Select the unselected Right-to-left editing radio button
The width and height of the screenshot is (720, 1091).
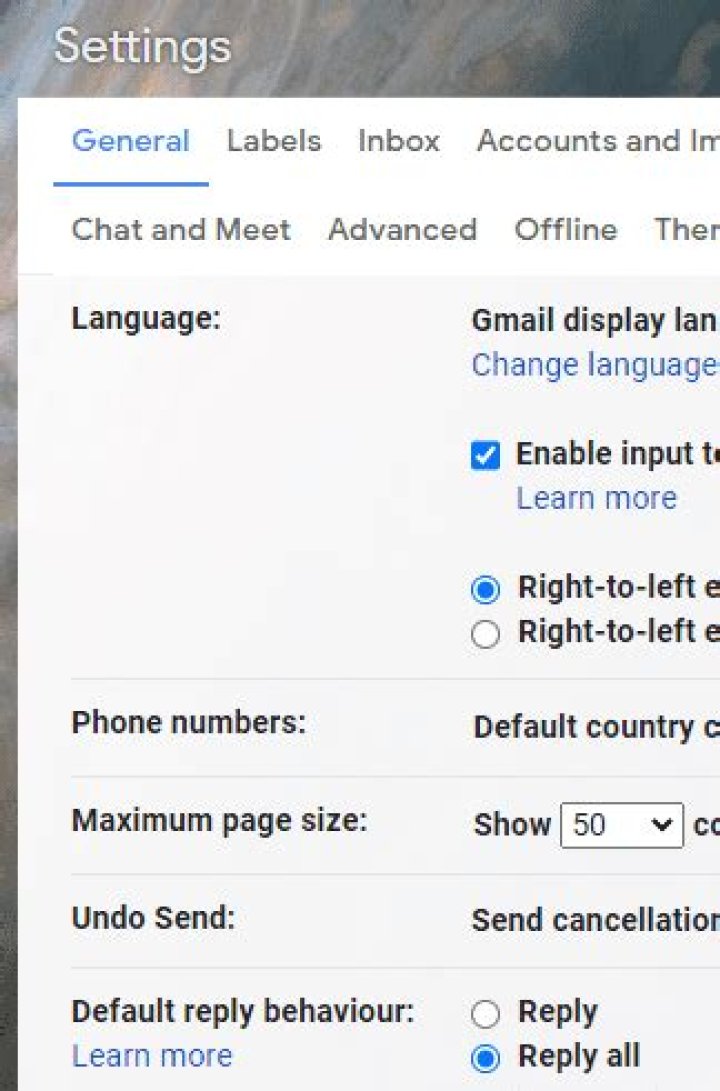point(485,634)
